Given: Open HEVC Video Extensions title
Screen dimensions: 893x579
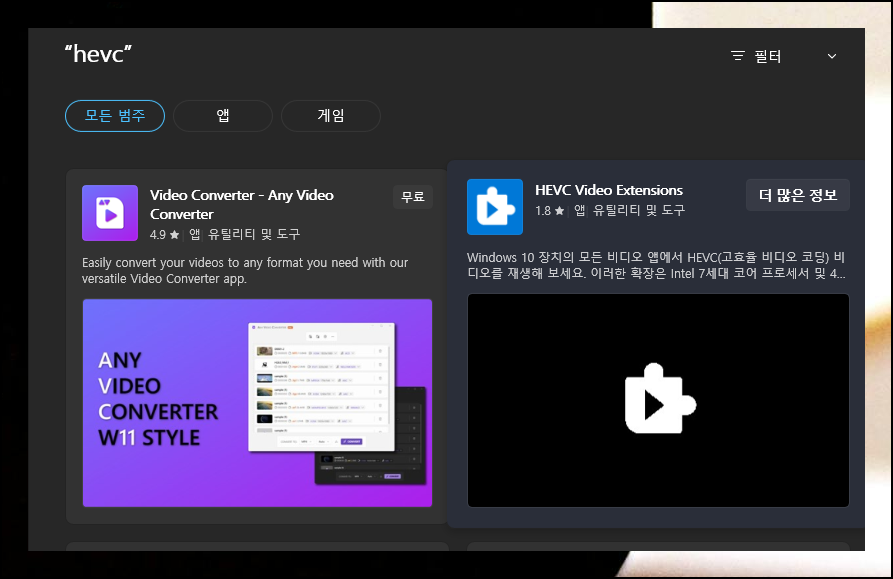Looking at the screenshot, I should [x=609, y=190].
